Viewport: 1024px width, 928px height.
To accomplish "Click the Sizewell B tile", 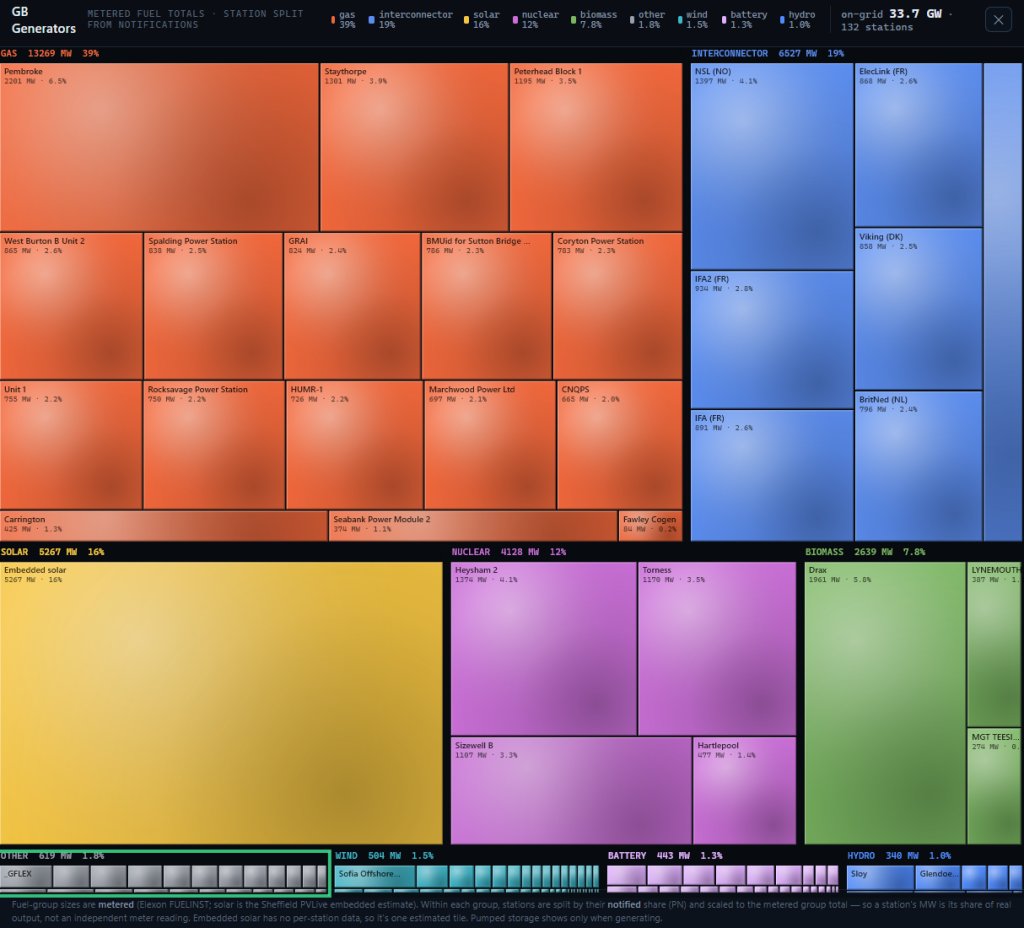I will (x=571, y=790).
